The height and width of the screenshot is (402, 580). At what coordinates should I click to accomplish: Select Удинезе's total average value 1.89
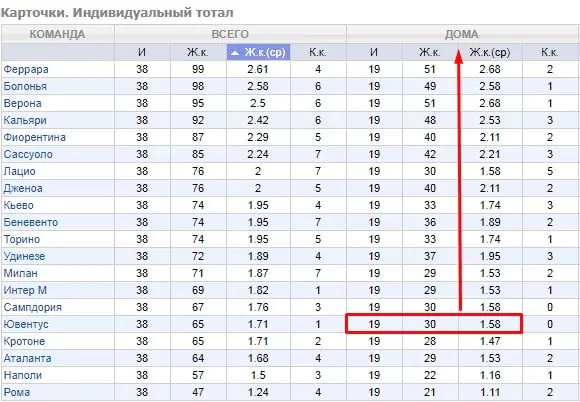[x=258, y=256]
